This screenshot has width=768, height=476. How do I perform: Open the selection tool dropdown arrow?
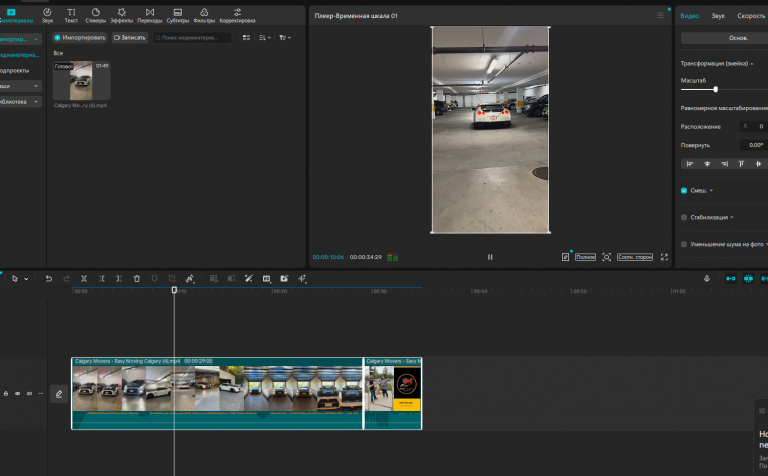[x=26, y=279]
